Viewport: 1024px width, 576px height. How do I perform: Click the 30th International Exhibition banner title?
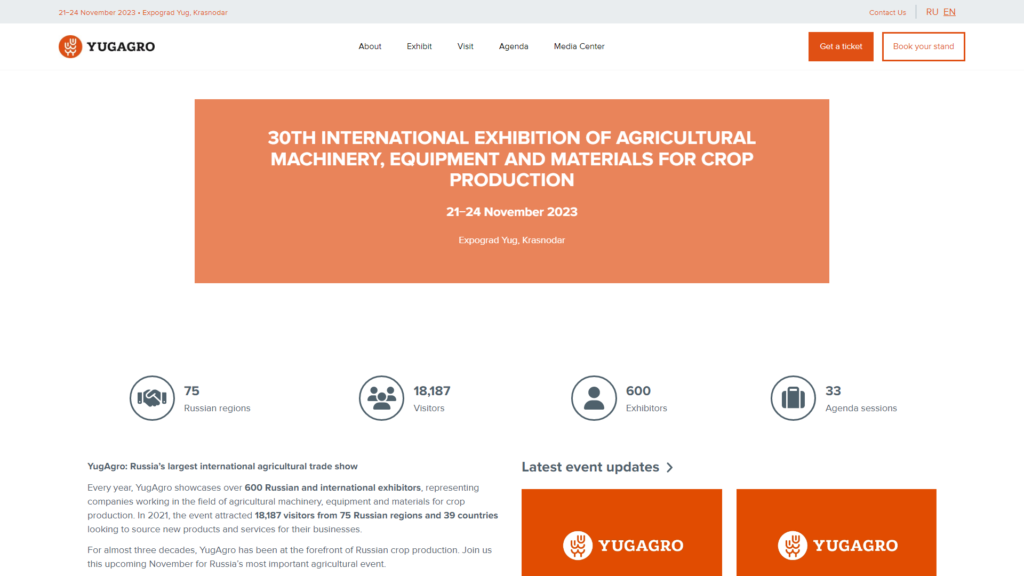pos(512,159)
